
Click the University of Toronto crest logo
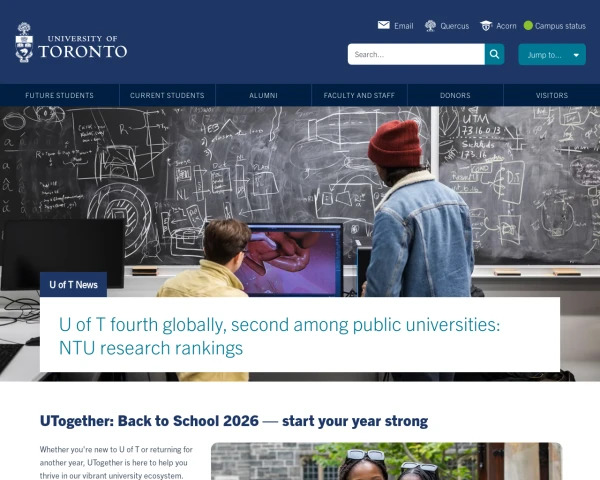point(24,42)
